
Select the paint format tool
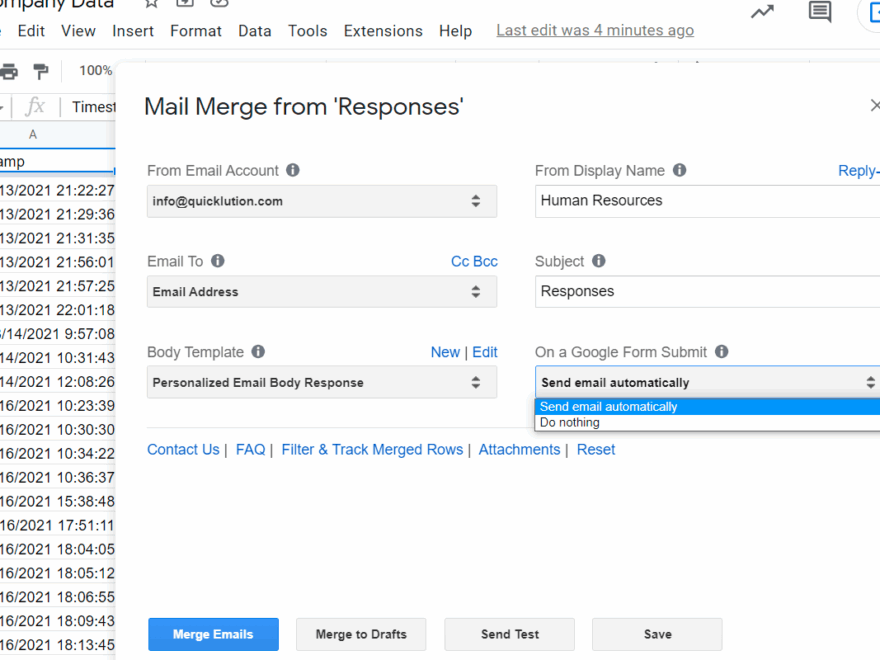click(40, 71)
